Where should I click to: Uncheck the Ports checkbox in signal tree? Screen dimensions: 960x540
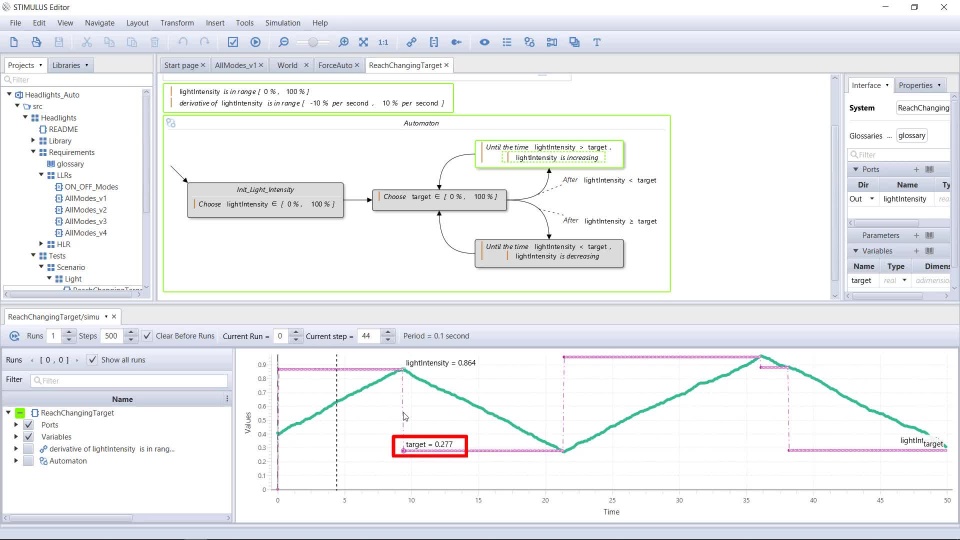pos(28,425)
